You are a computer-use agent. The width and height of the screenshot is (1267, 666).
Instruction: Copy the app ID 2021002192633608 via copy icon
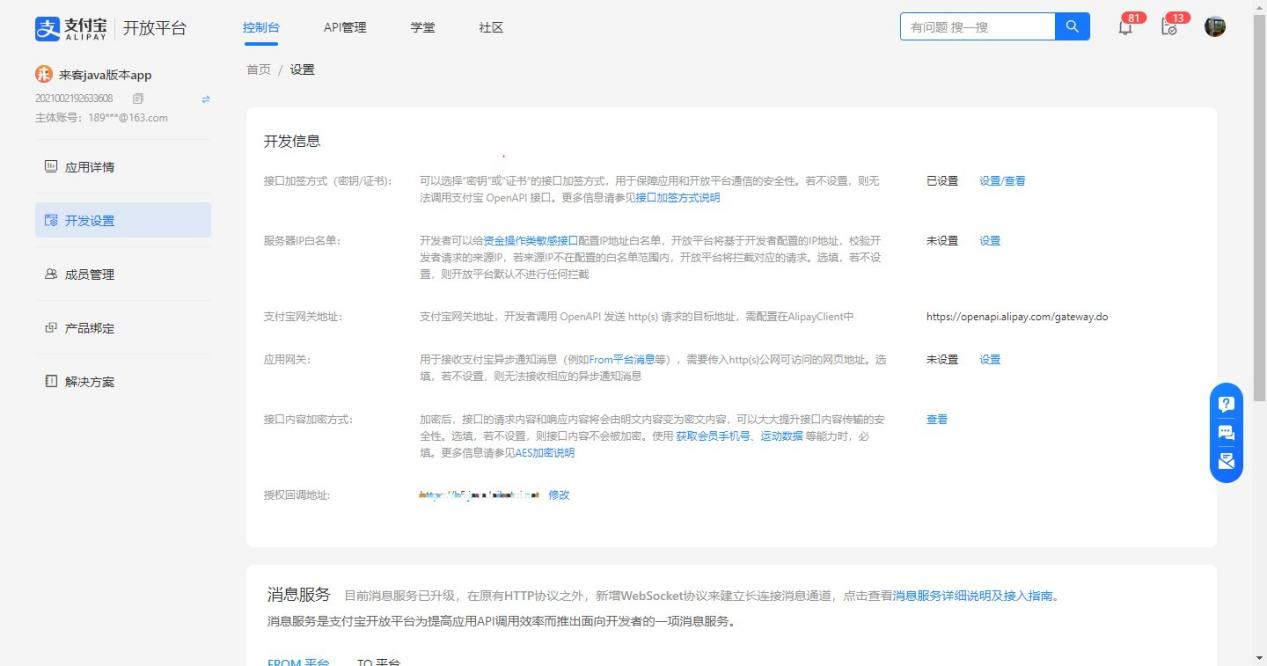click(138, 98)
